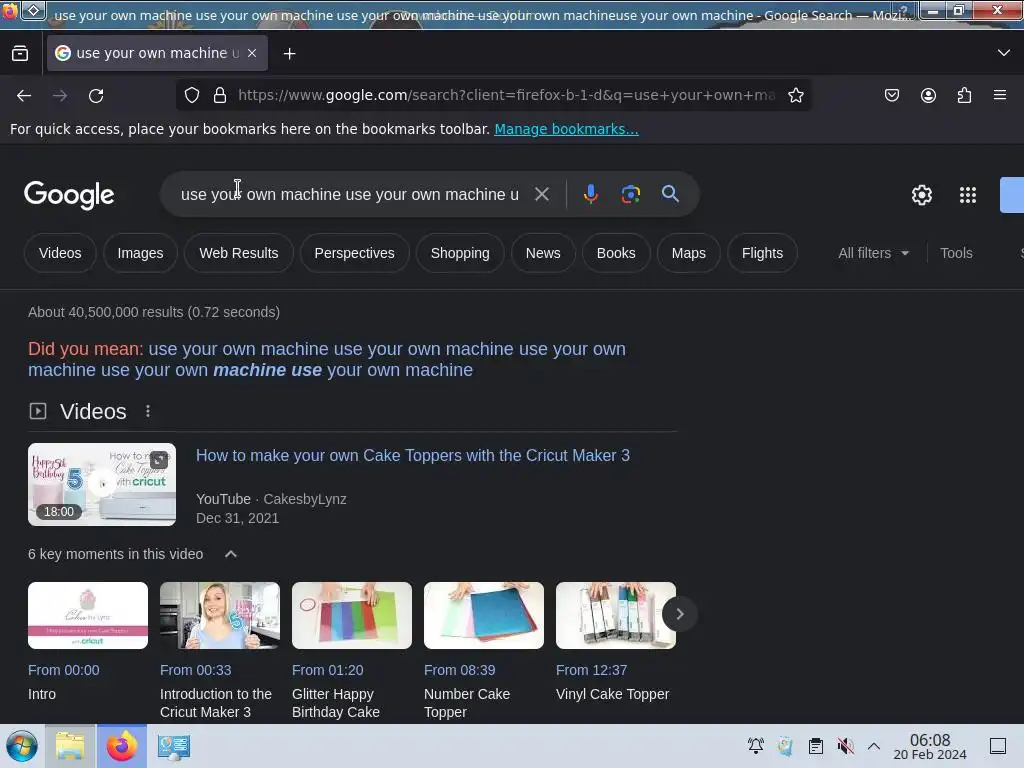Expand hidden tray icons chevron

(x=874, y=746)
